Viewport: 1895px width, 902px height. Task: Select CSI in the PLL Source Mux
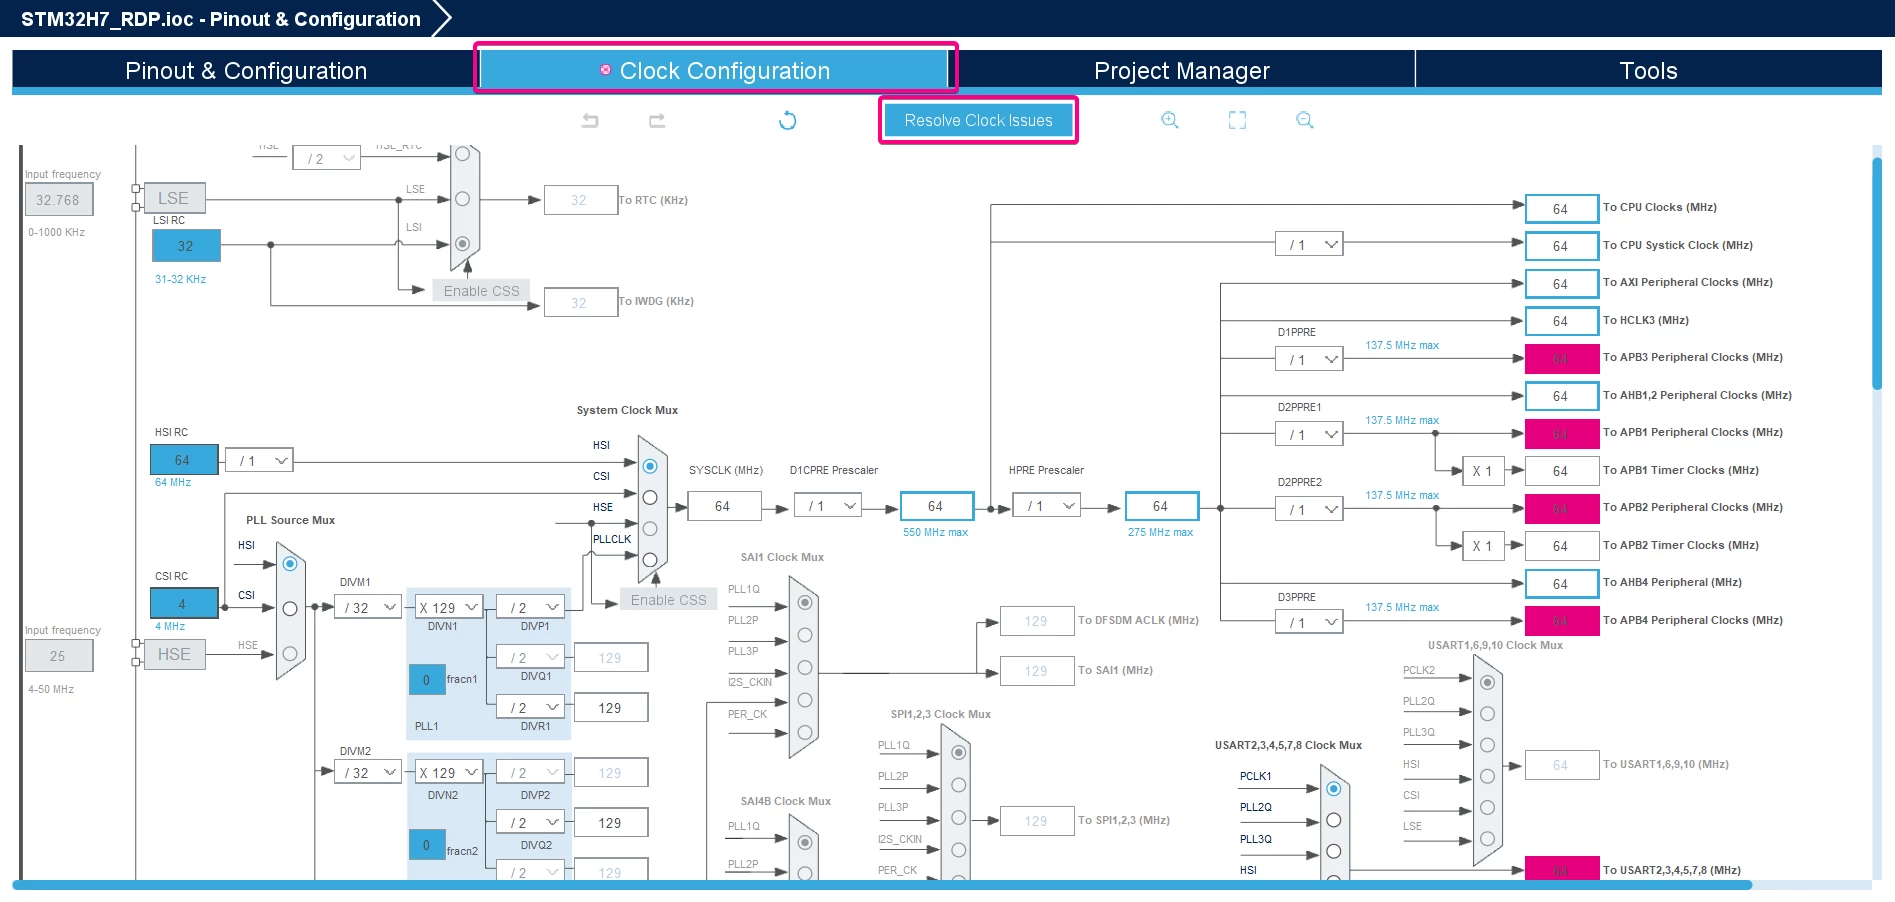coord(290,608)
